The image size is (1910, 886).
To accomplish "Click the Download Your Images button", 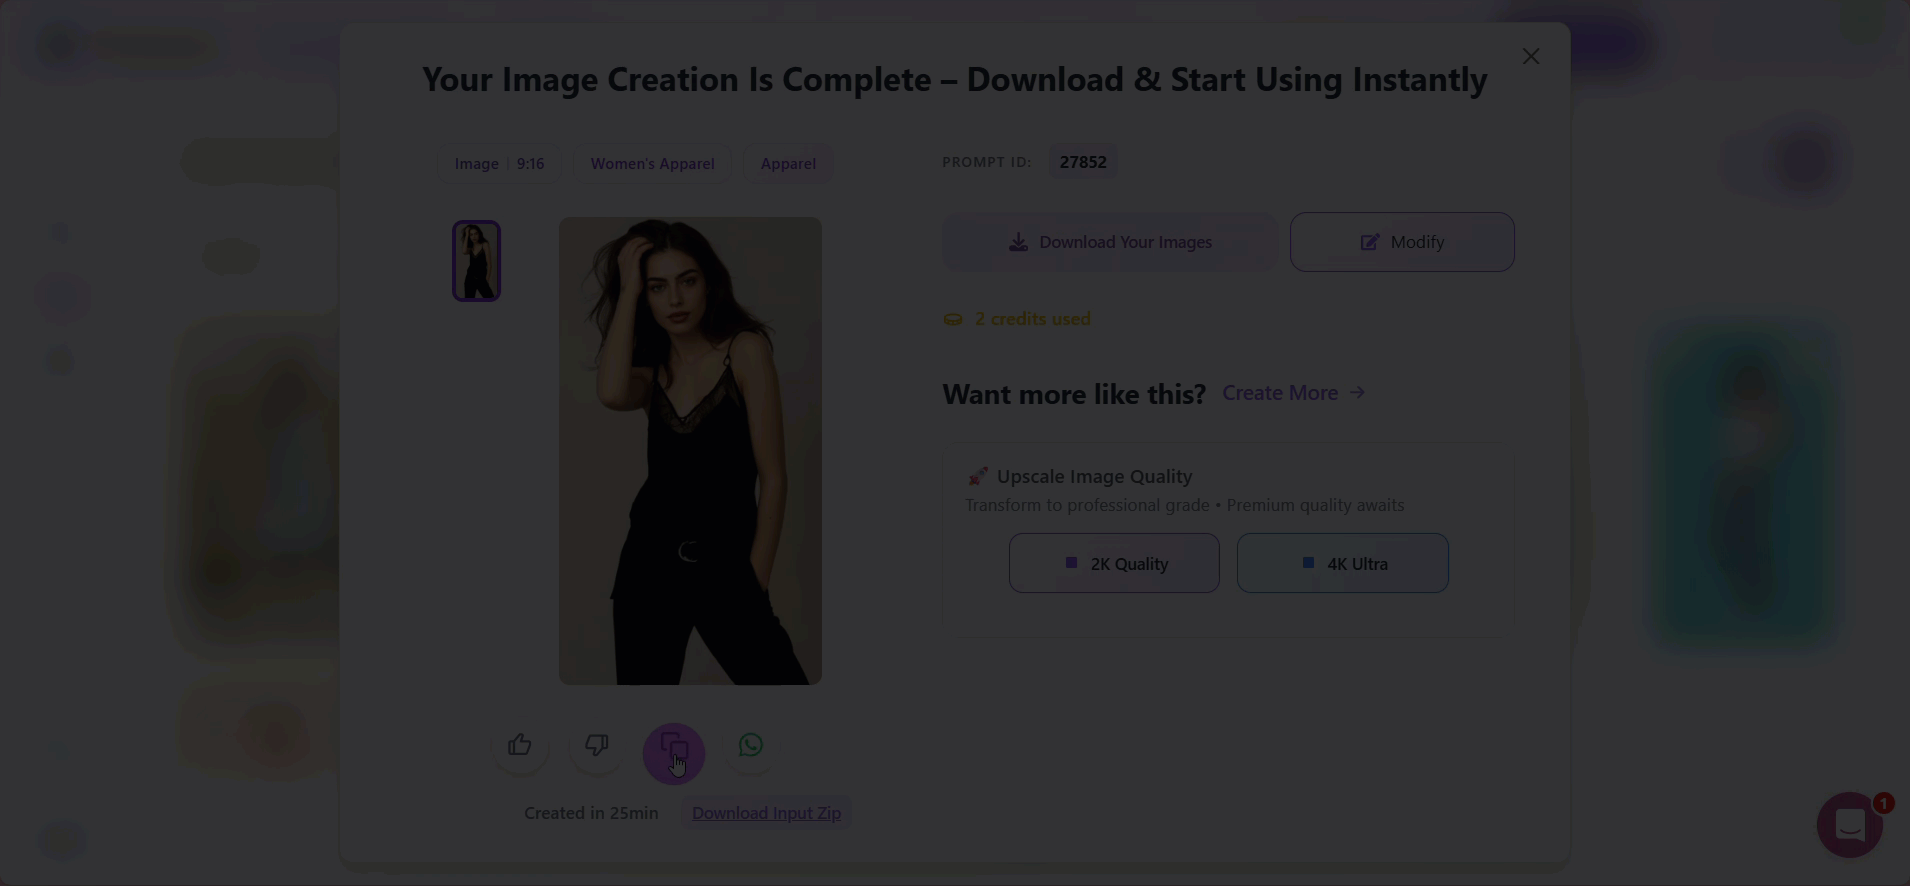I will pyautogui.click(x=1110, y=242).
